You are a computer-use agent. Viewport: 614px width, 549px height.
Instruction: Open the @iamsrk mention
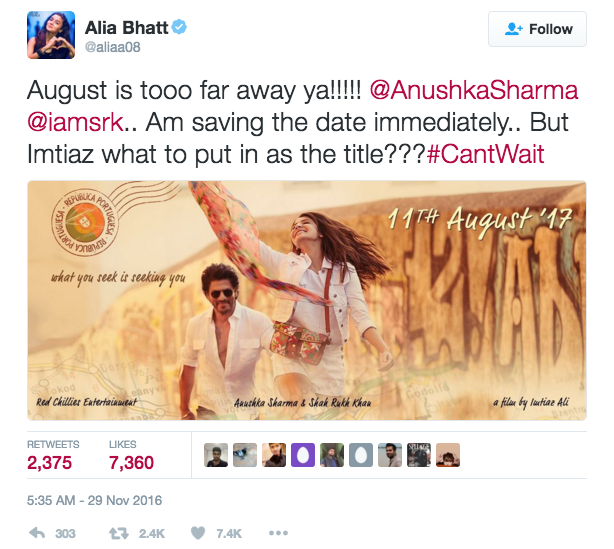75,122
